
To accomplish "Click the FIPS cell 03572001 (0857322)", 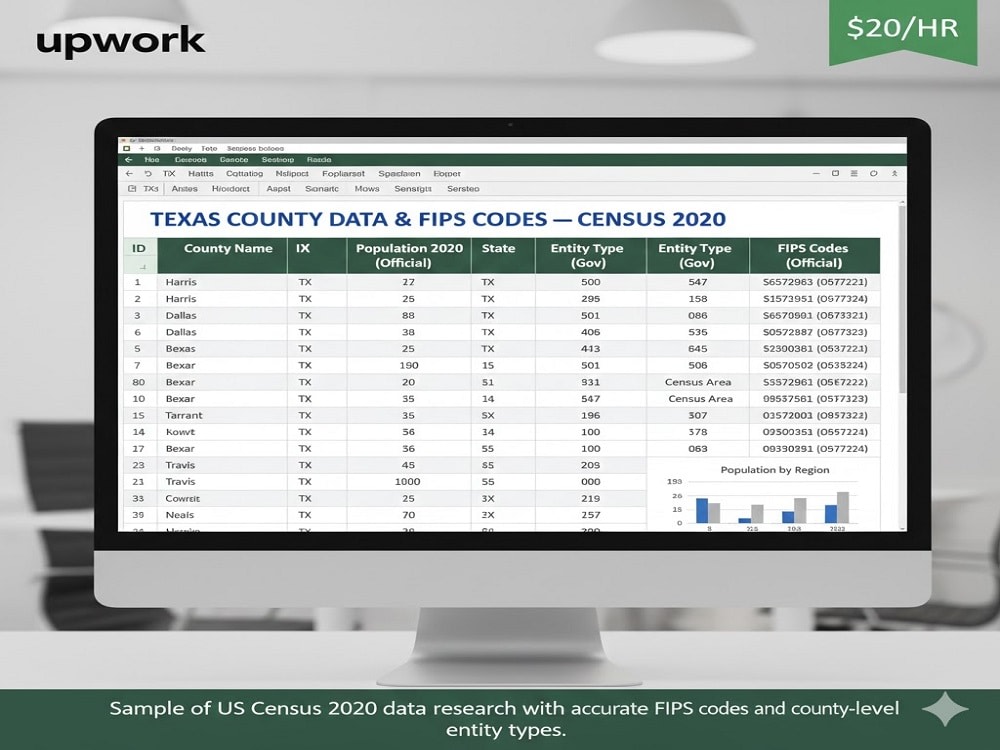I will coord(815,415).
